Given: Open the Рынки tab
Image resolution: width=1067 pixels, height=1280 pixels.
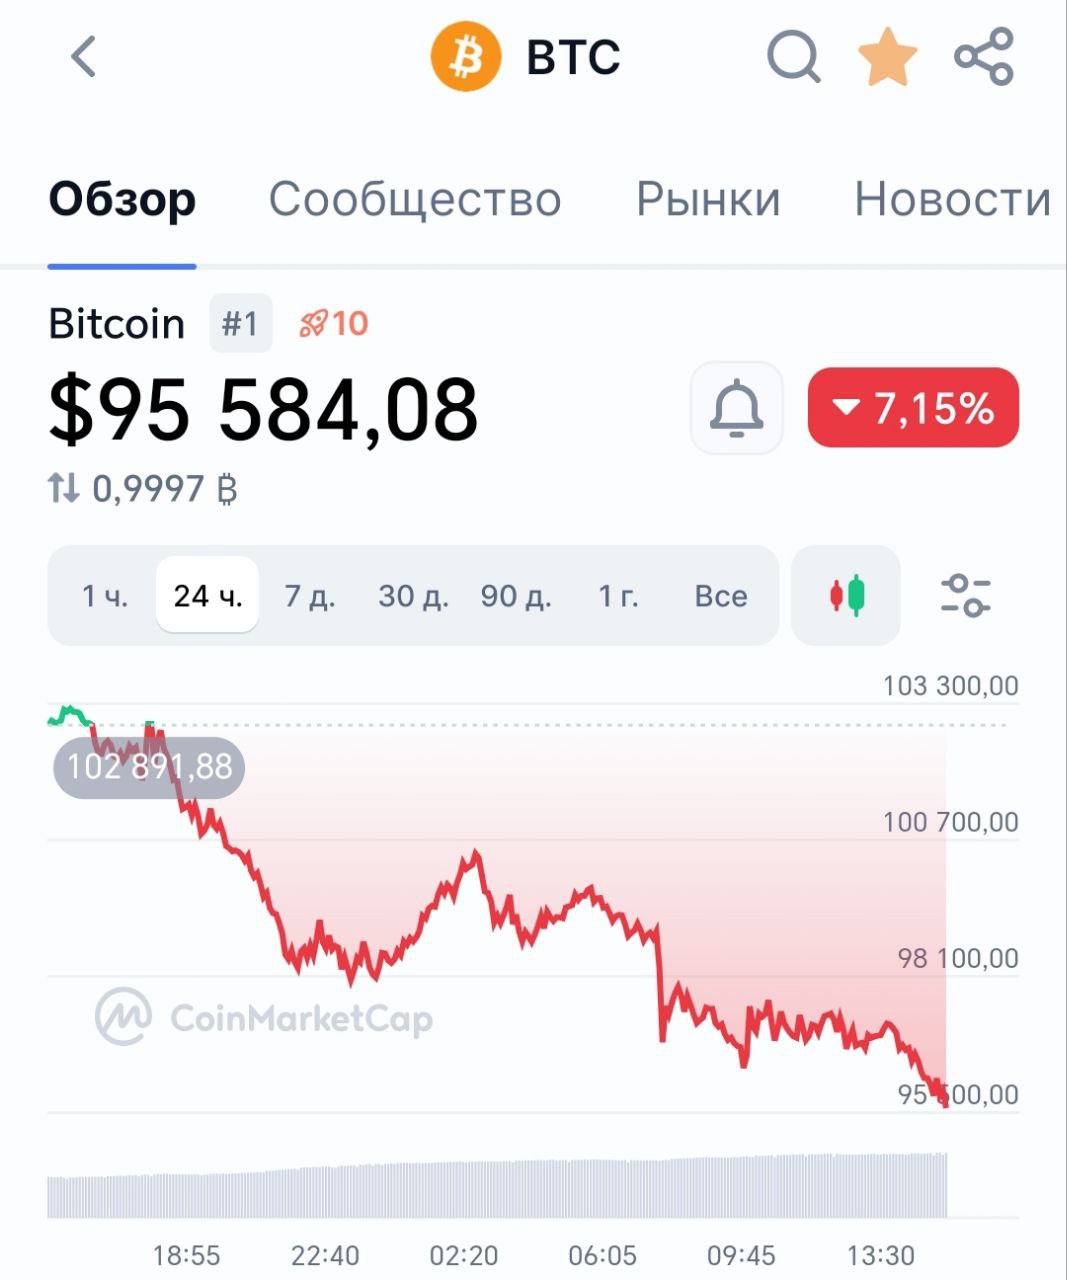Looking at the screenshot, I should click(x=708, y=199).
